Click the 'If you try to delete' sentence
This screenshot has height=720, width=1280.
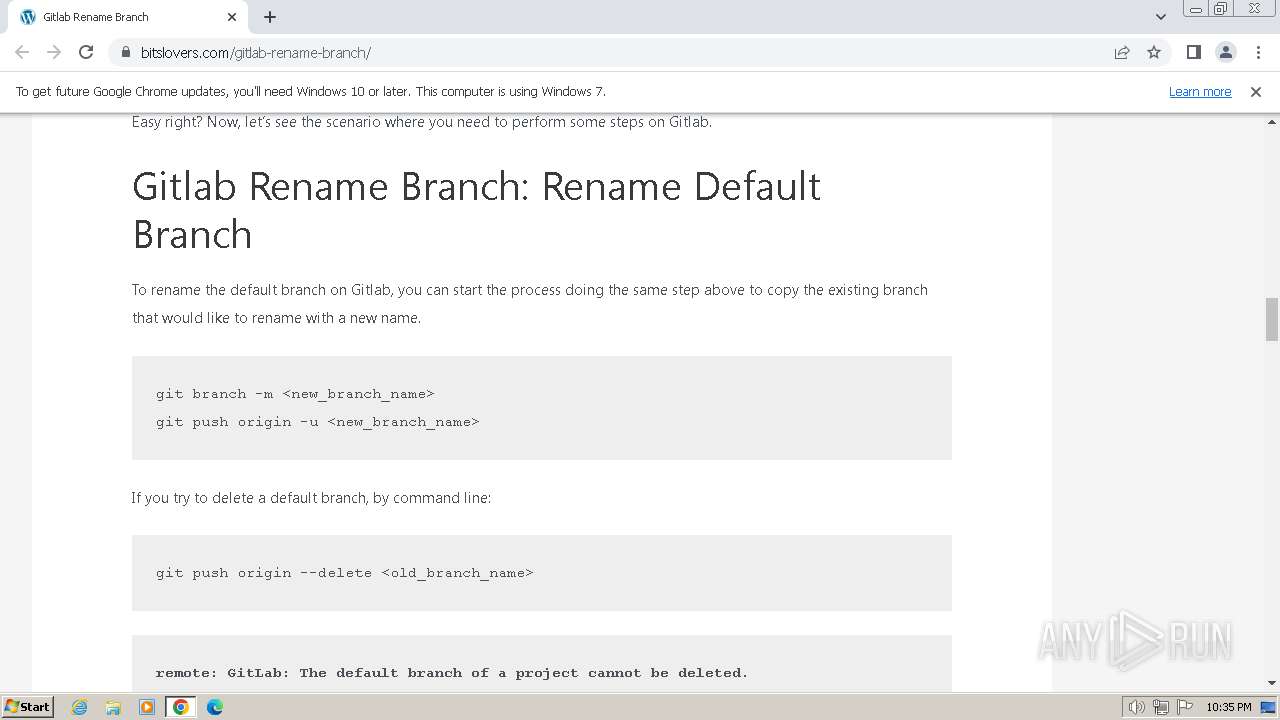311,498
